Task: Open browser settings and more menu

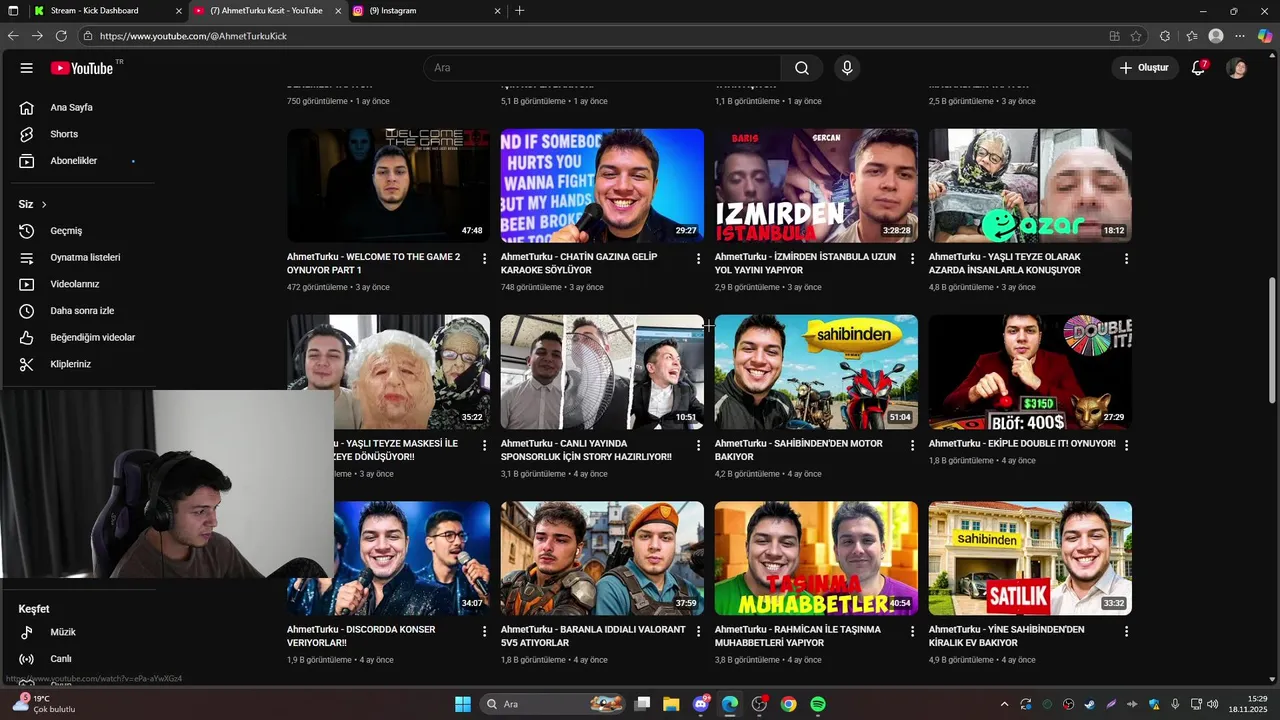Action: point(1241,36)
